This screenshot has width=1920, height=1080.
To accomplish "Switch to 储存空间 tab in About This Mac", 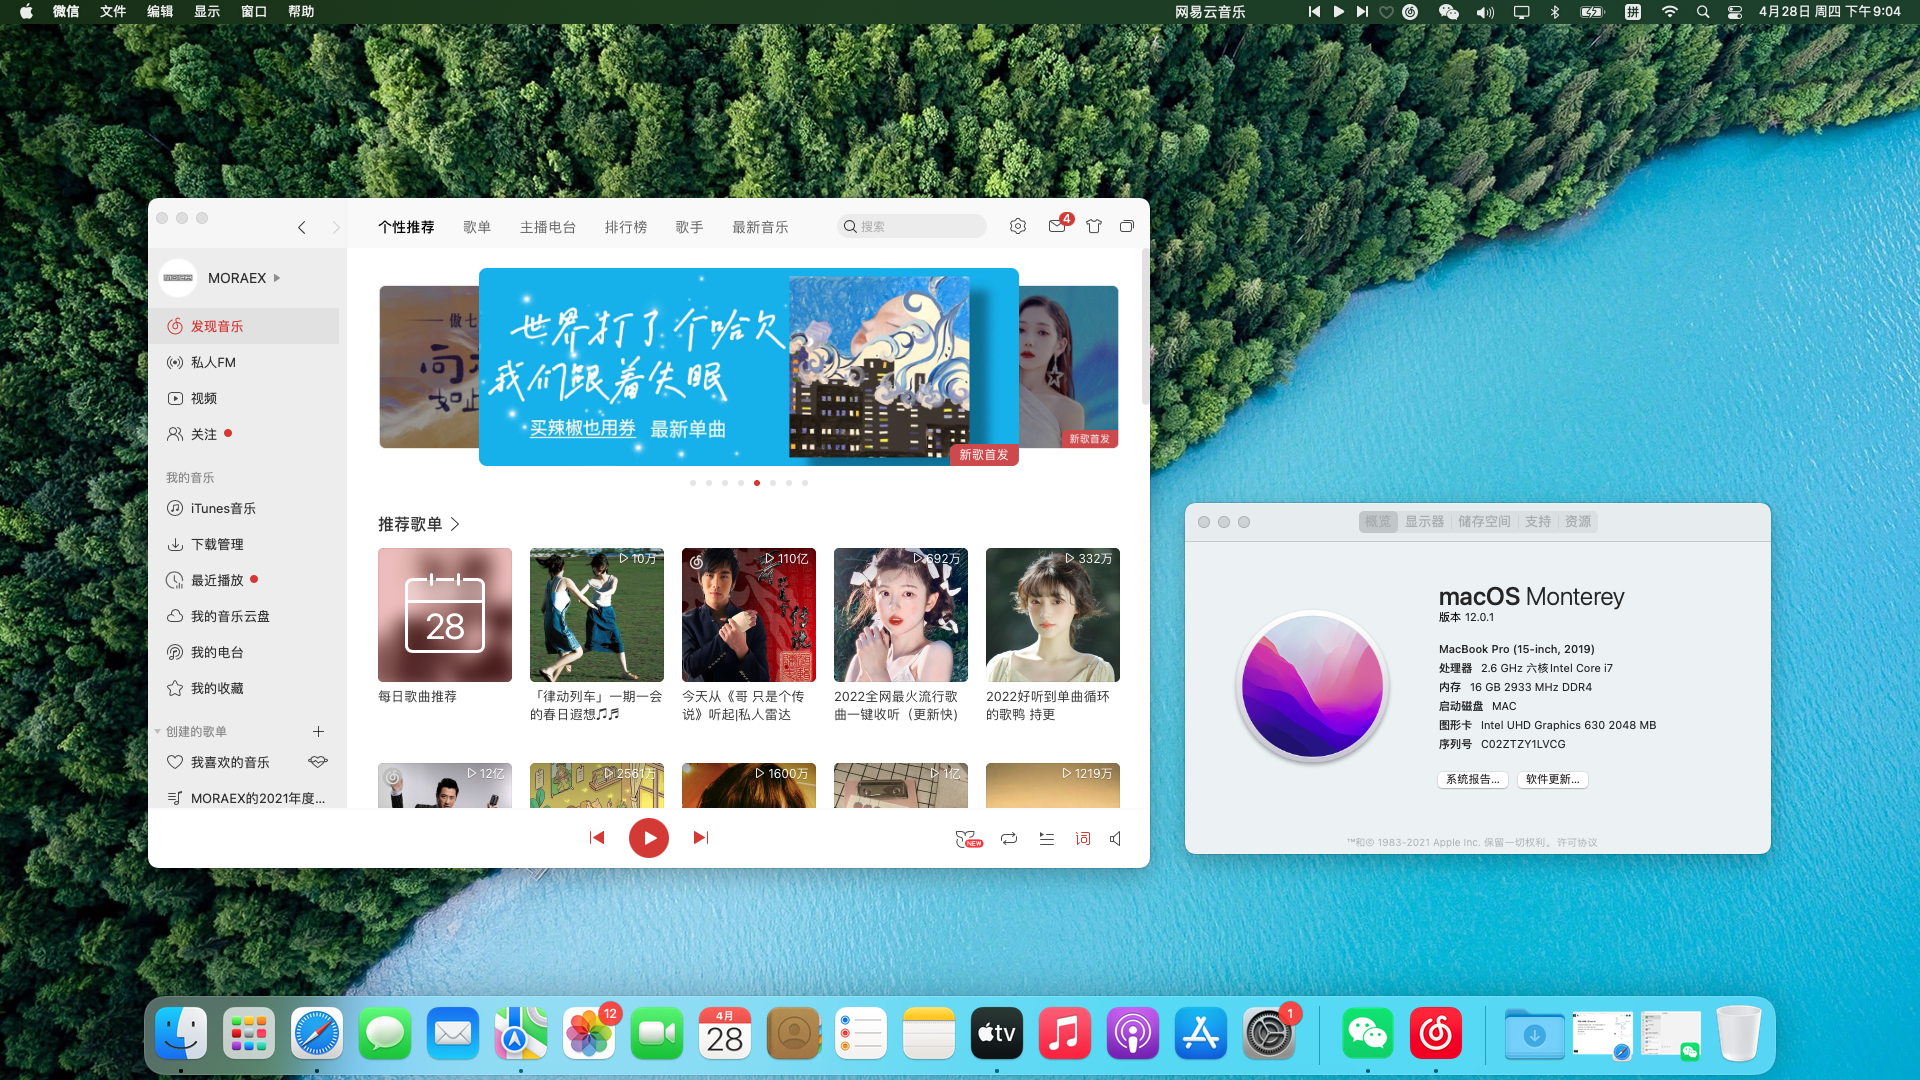I will (x=1484, y=522).
